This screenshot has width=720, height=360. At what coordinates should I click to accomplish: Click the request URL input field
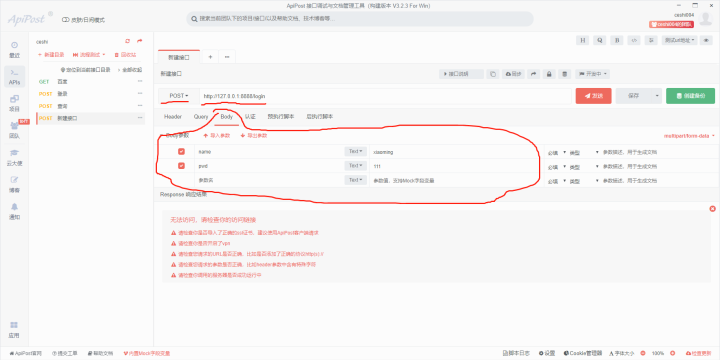tap(385, 96)
